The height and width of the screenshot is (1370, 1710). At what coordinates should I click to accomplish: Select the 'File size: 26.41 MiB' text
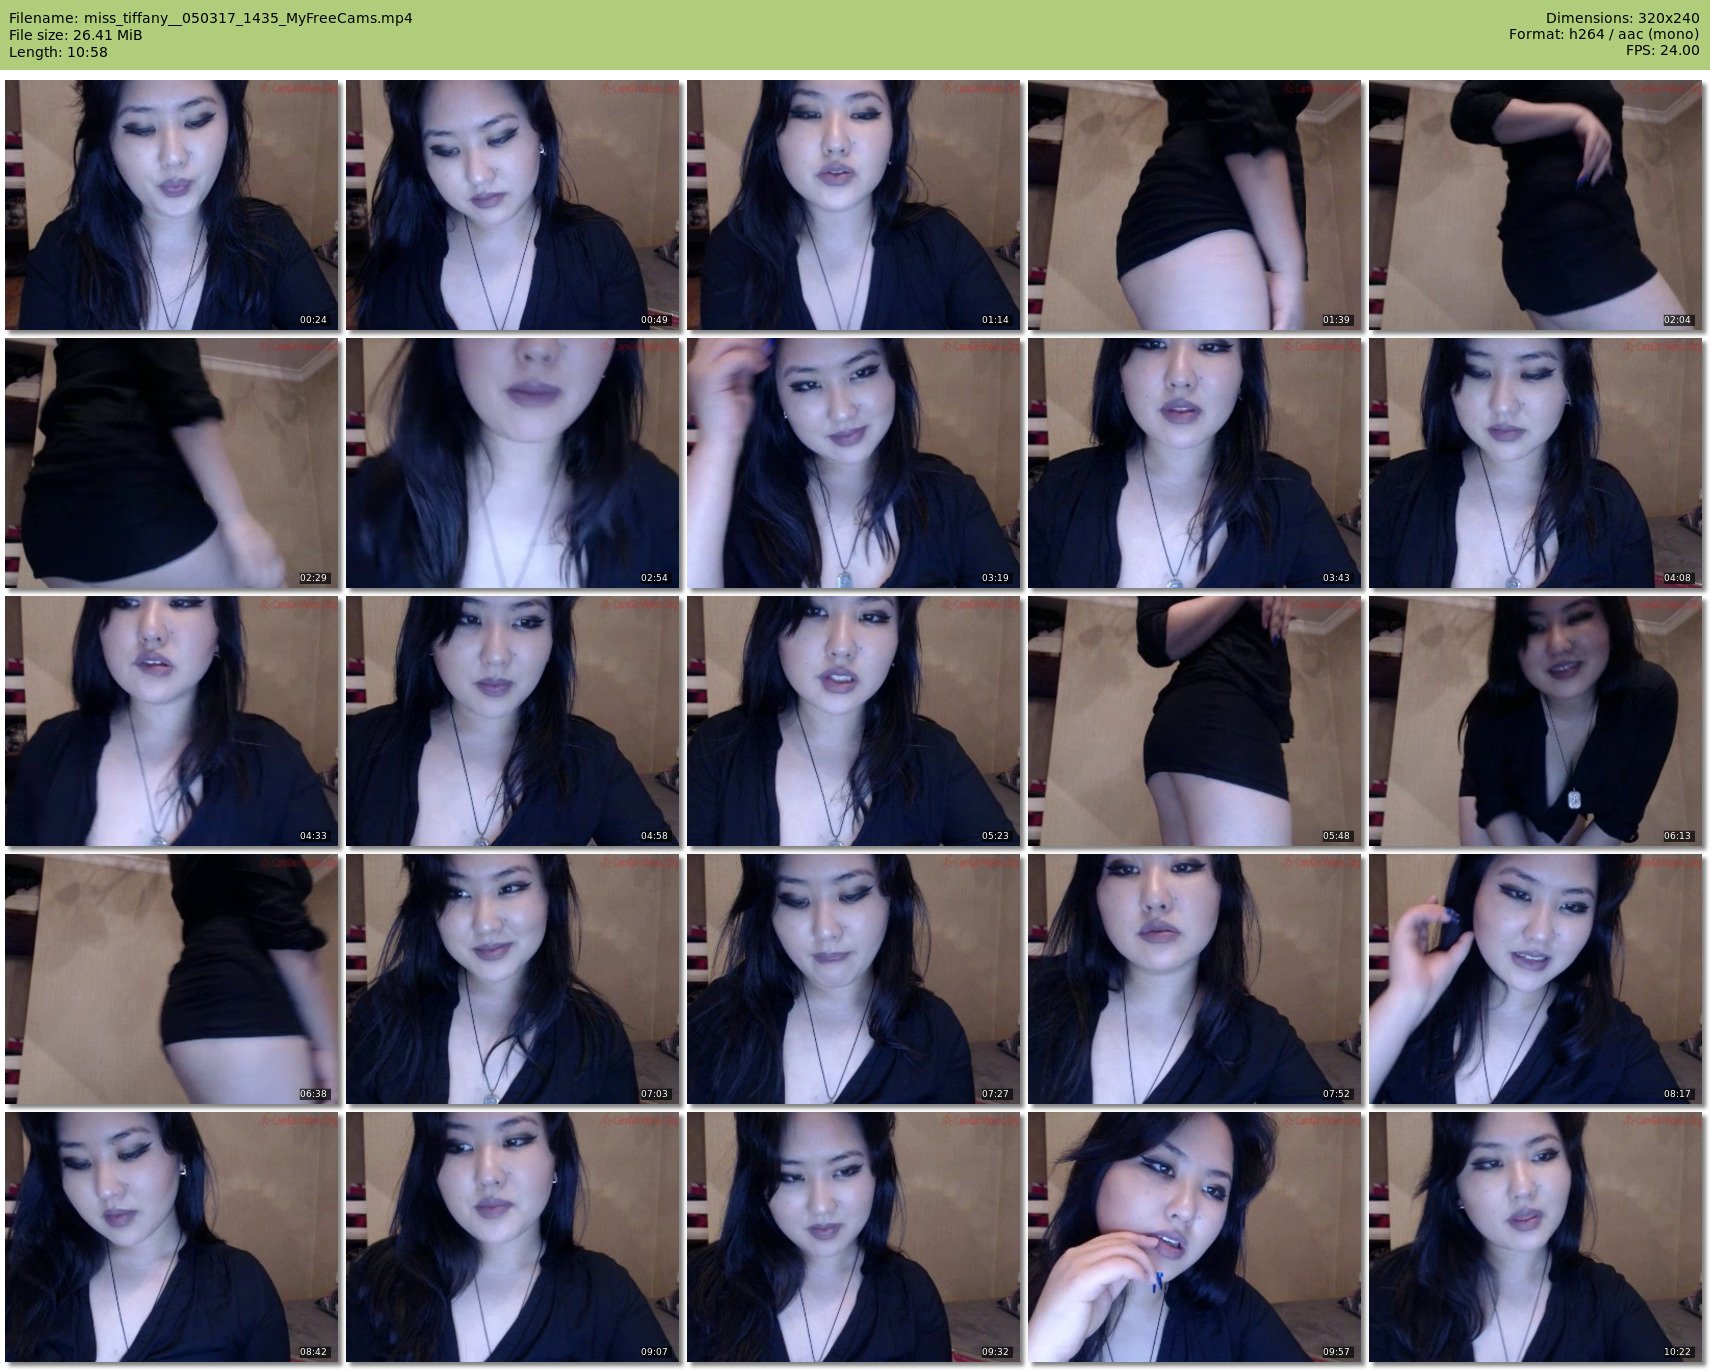(x=75, y=35)
